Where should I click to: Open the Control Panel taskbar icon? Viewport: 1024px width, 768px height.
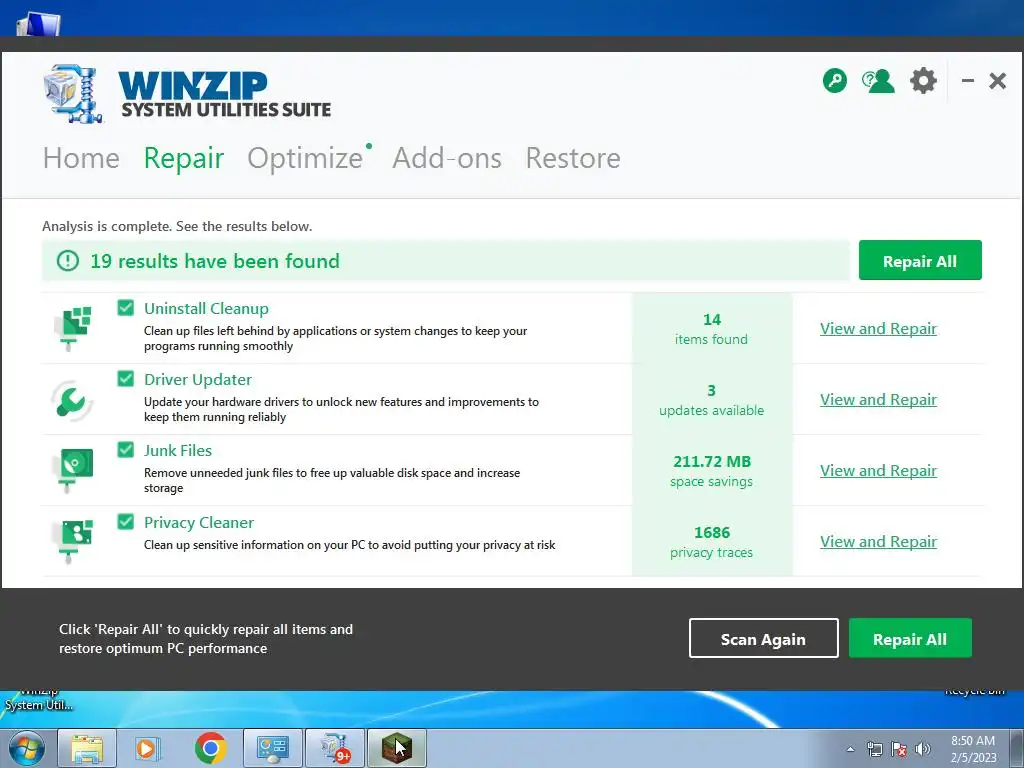point(272,748)
